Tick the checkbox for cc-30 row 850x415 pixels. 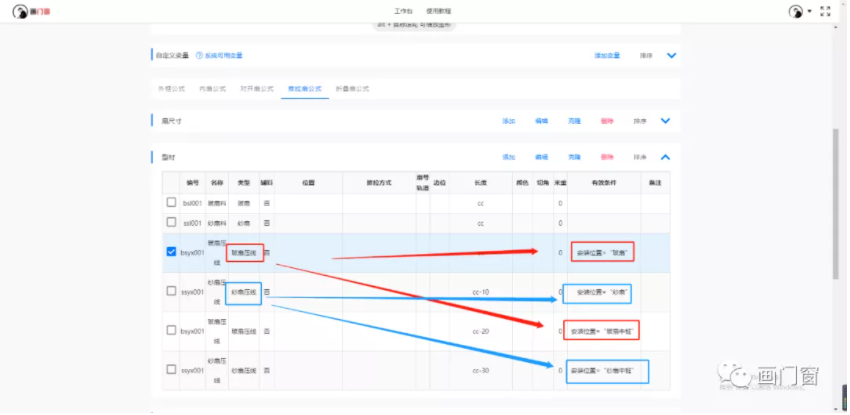[172, 370]
